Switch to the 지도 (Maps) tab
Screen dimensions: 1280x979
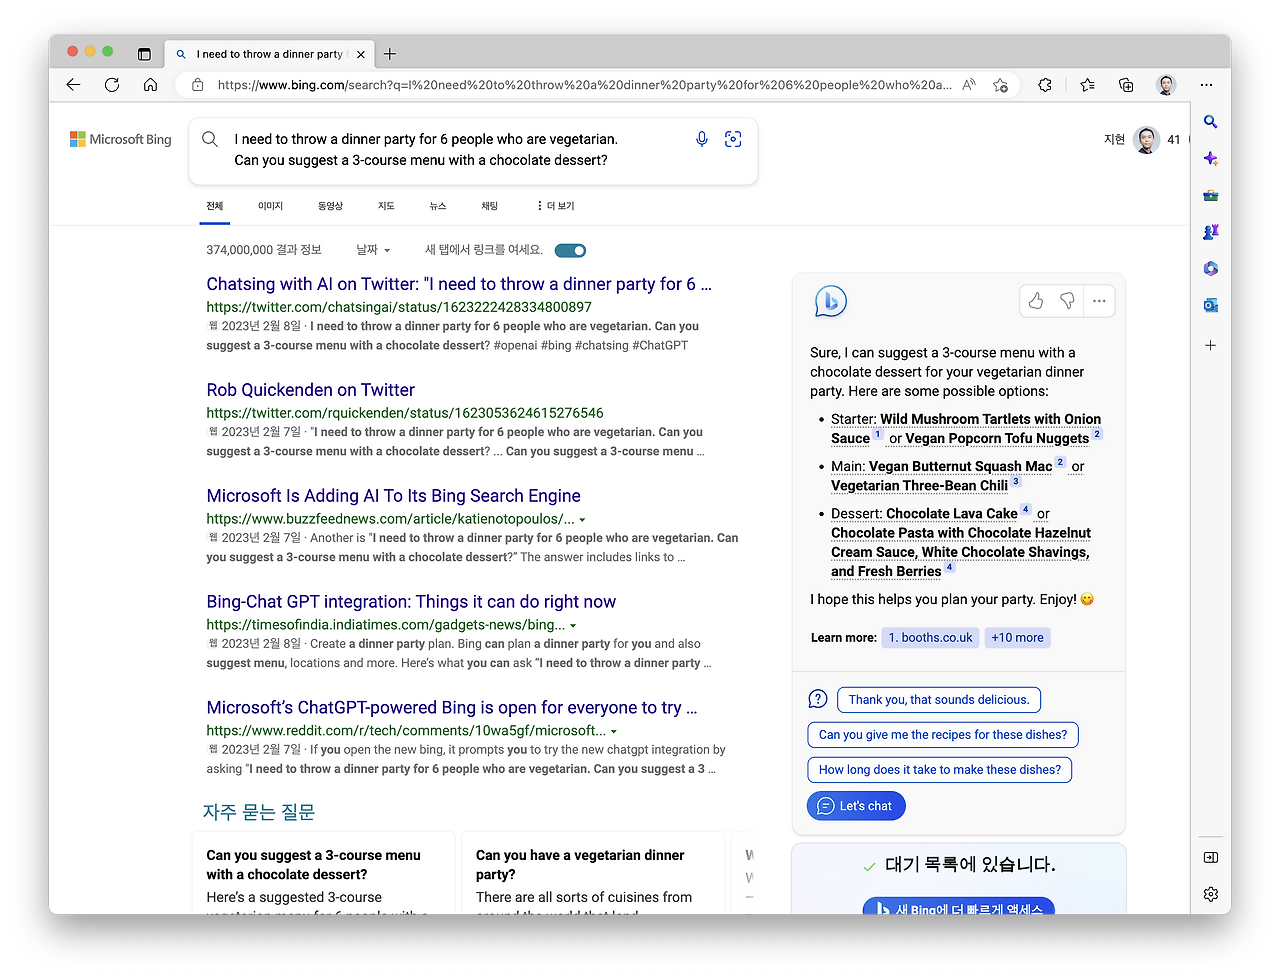386,206
